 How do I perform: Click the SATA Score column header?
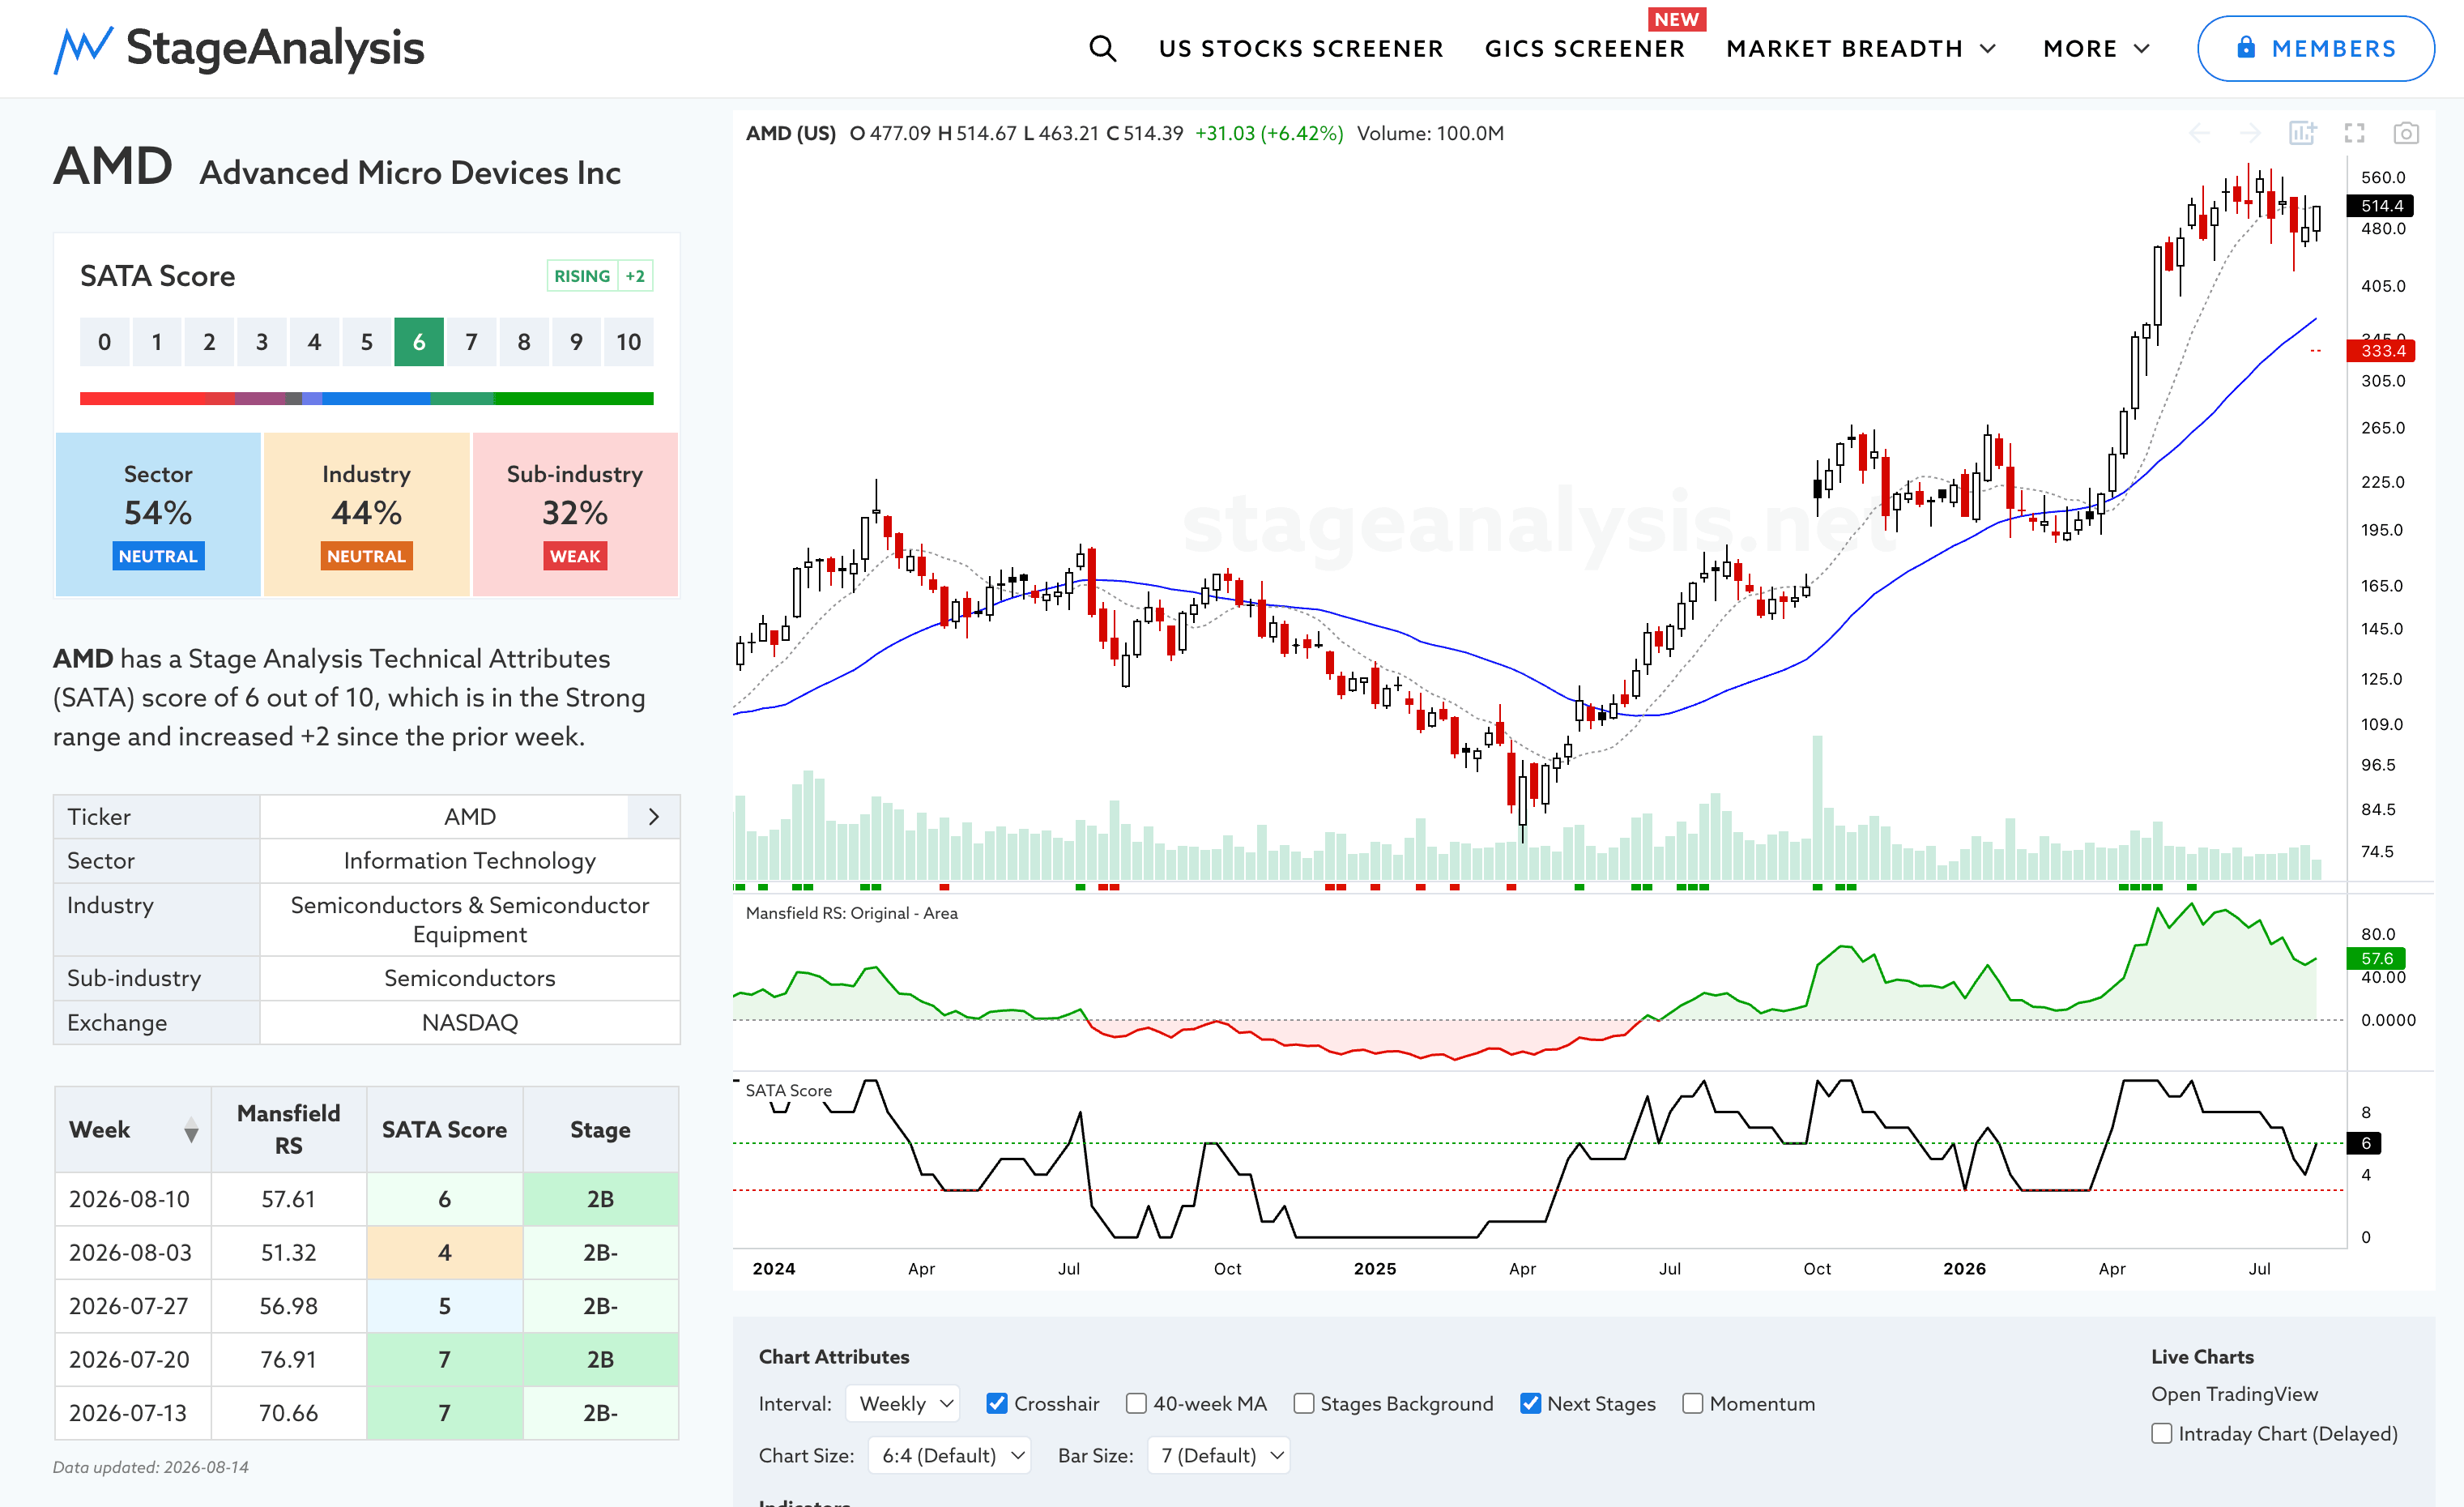tap(444, 1129)
